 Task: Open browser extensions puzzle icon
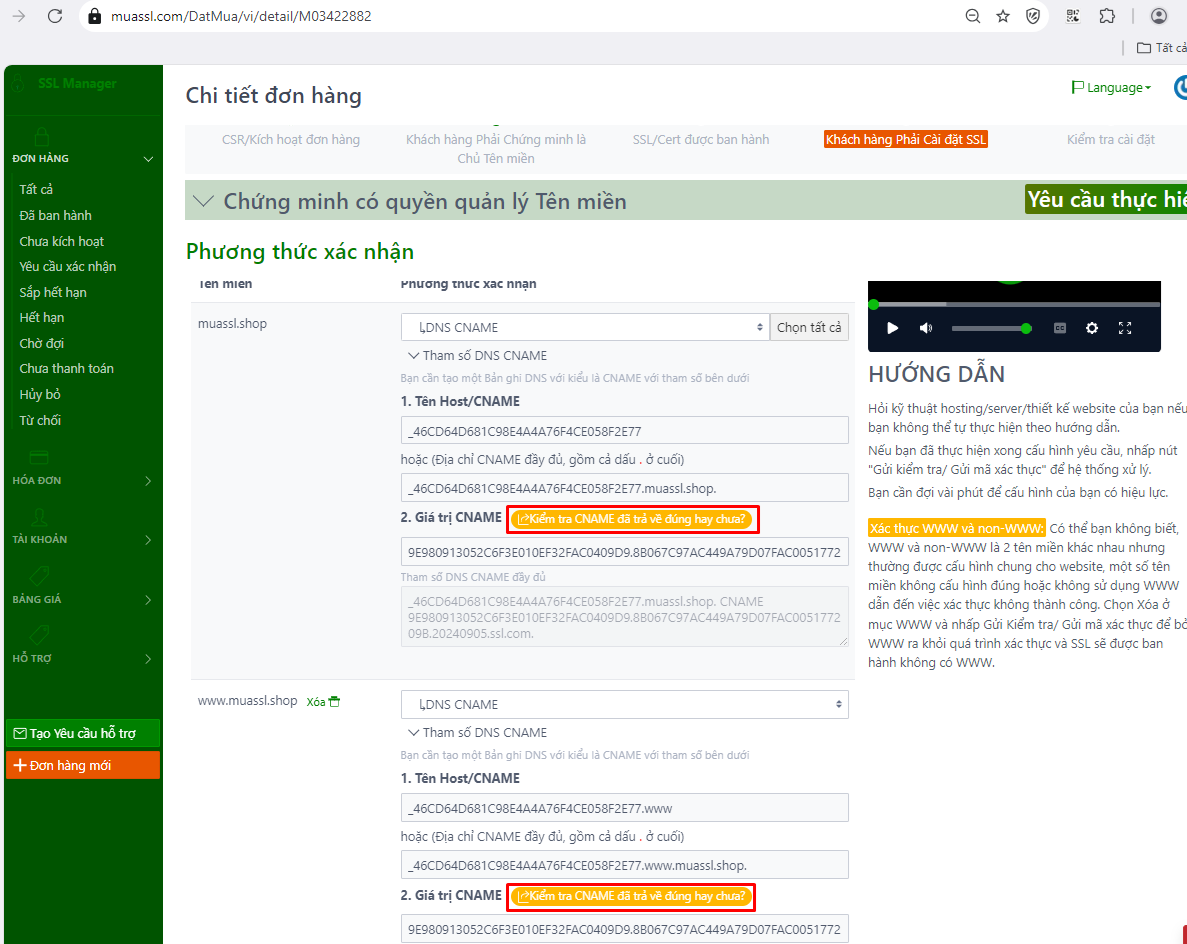tap(1107, 16)
